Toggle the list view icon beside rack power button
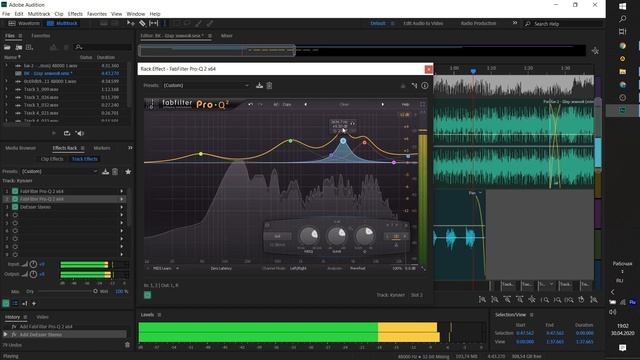640x360 pixels. point(15,303)
